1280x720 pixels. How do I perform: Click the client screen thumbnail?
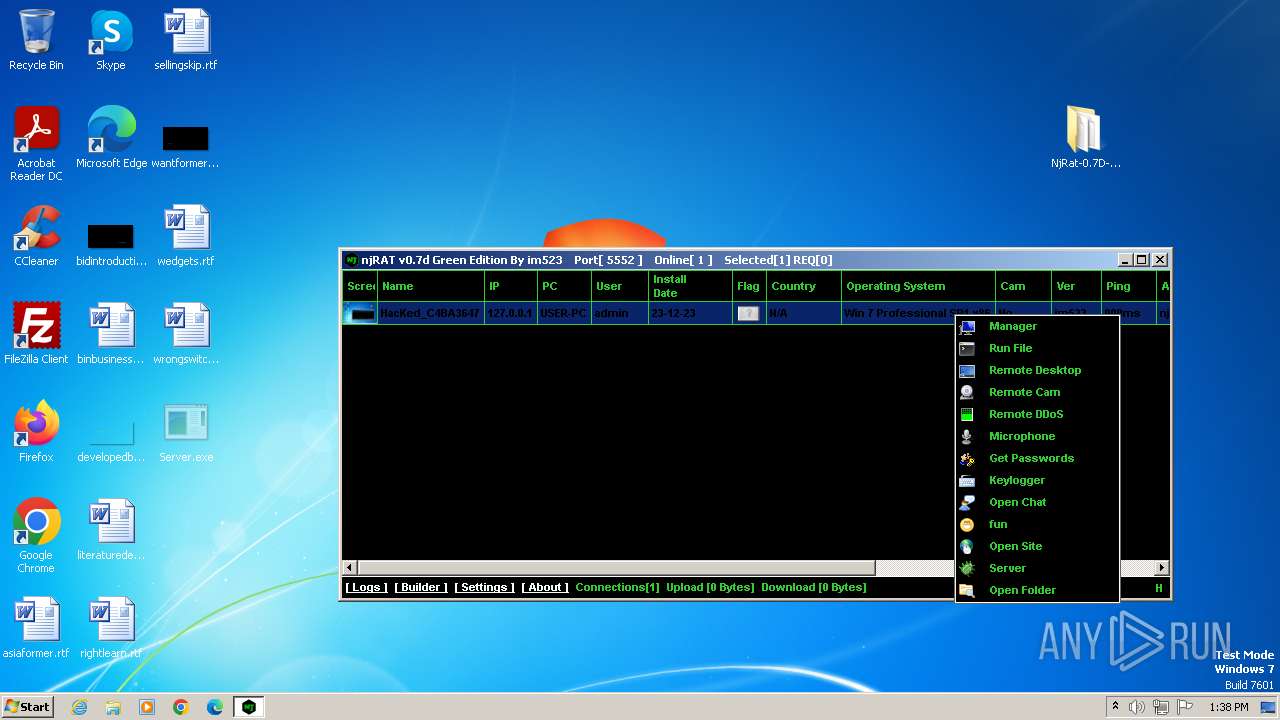coord(361,313)
